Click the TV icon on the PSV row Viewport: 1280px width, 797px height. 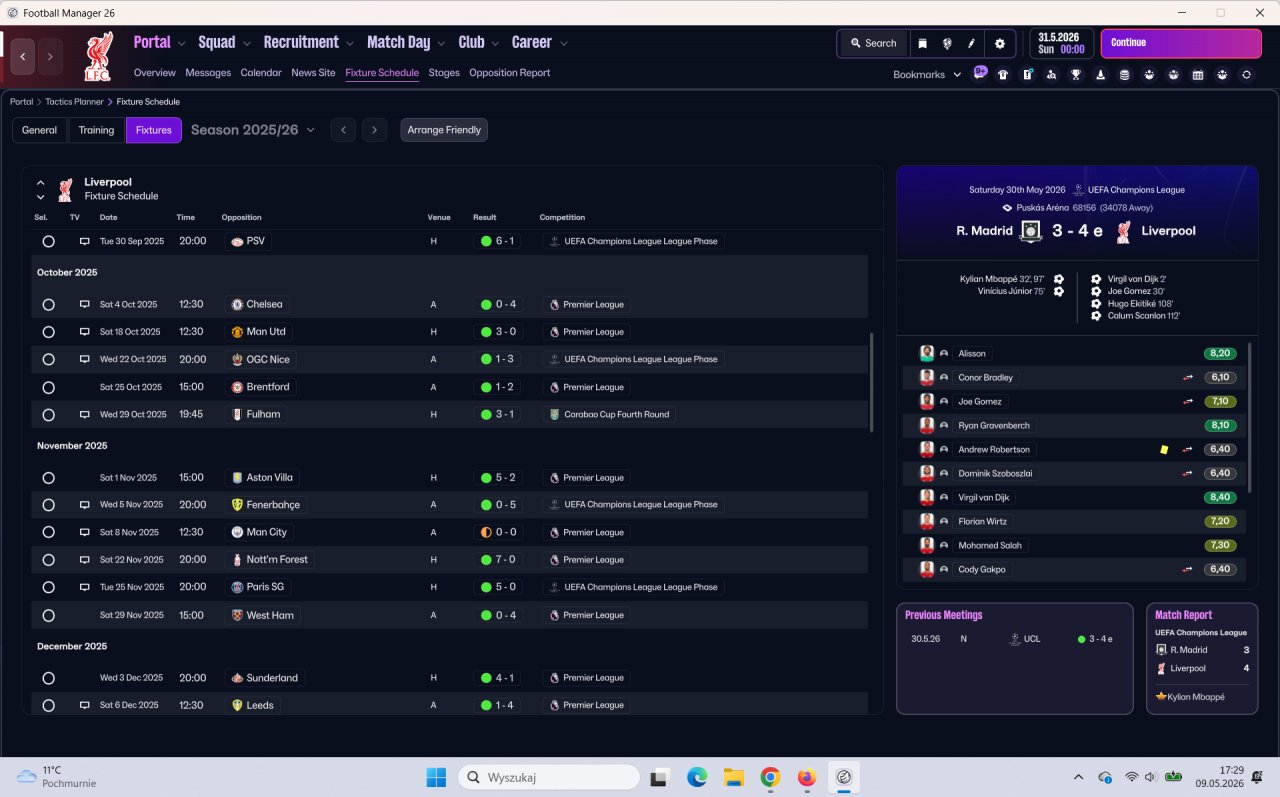click(x=85, y=241)
